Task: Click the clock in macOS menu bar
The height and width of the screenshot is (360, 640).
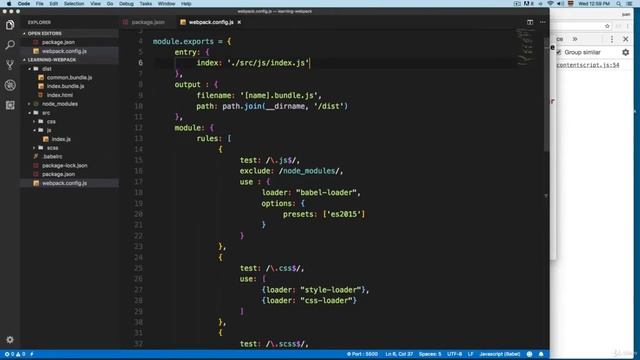Action: 594,4
